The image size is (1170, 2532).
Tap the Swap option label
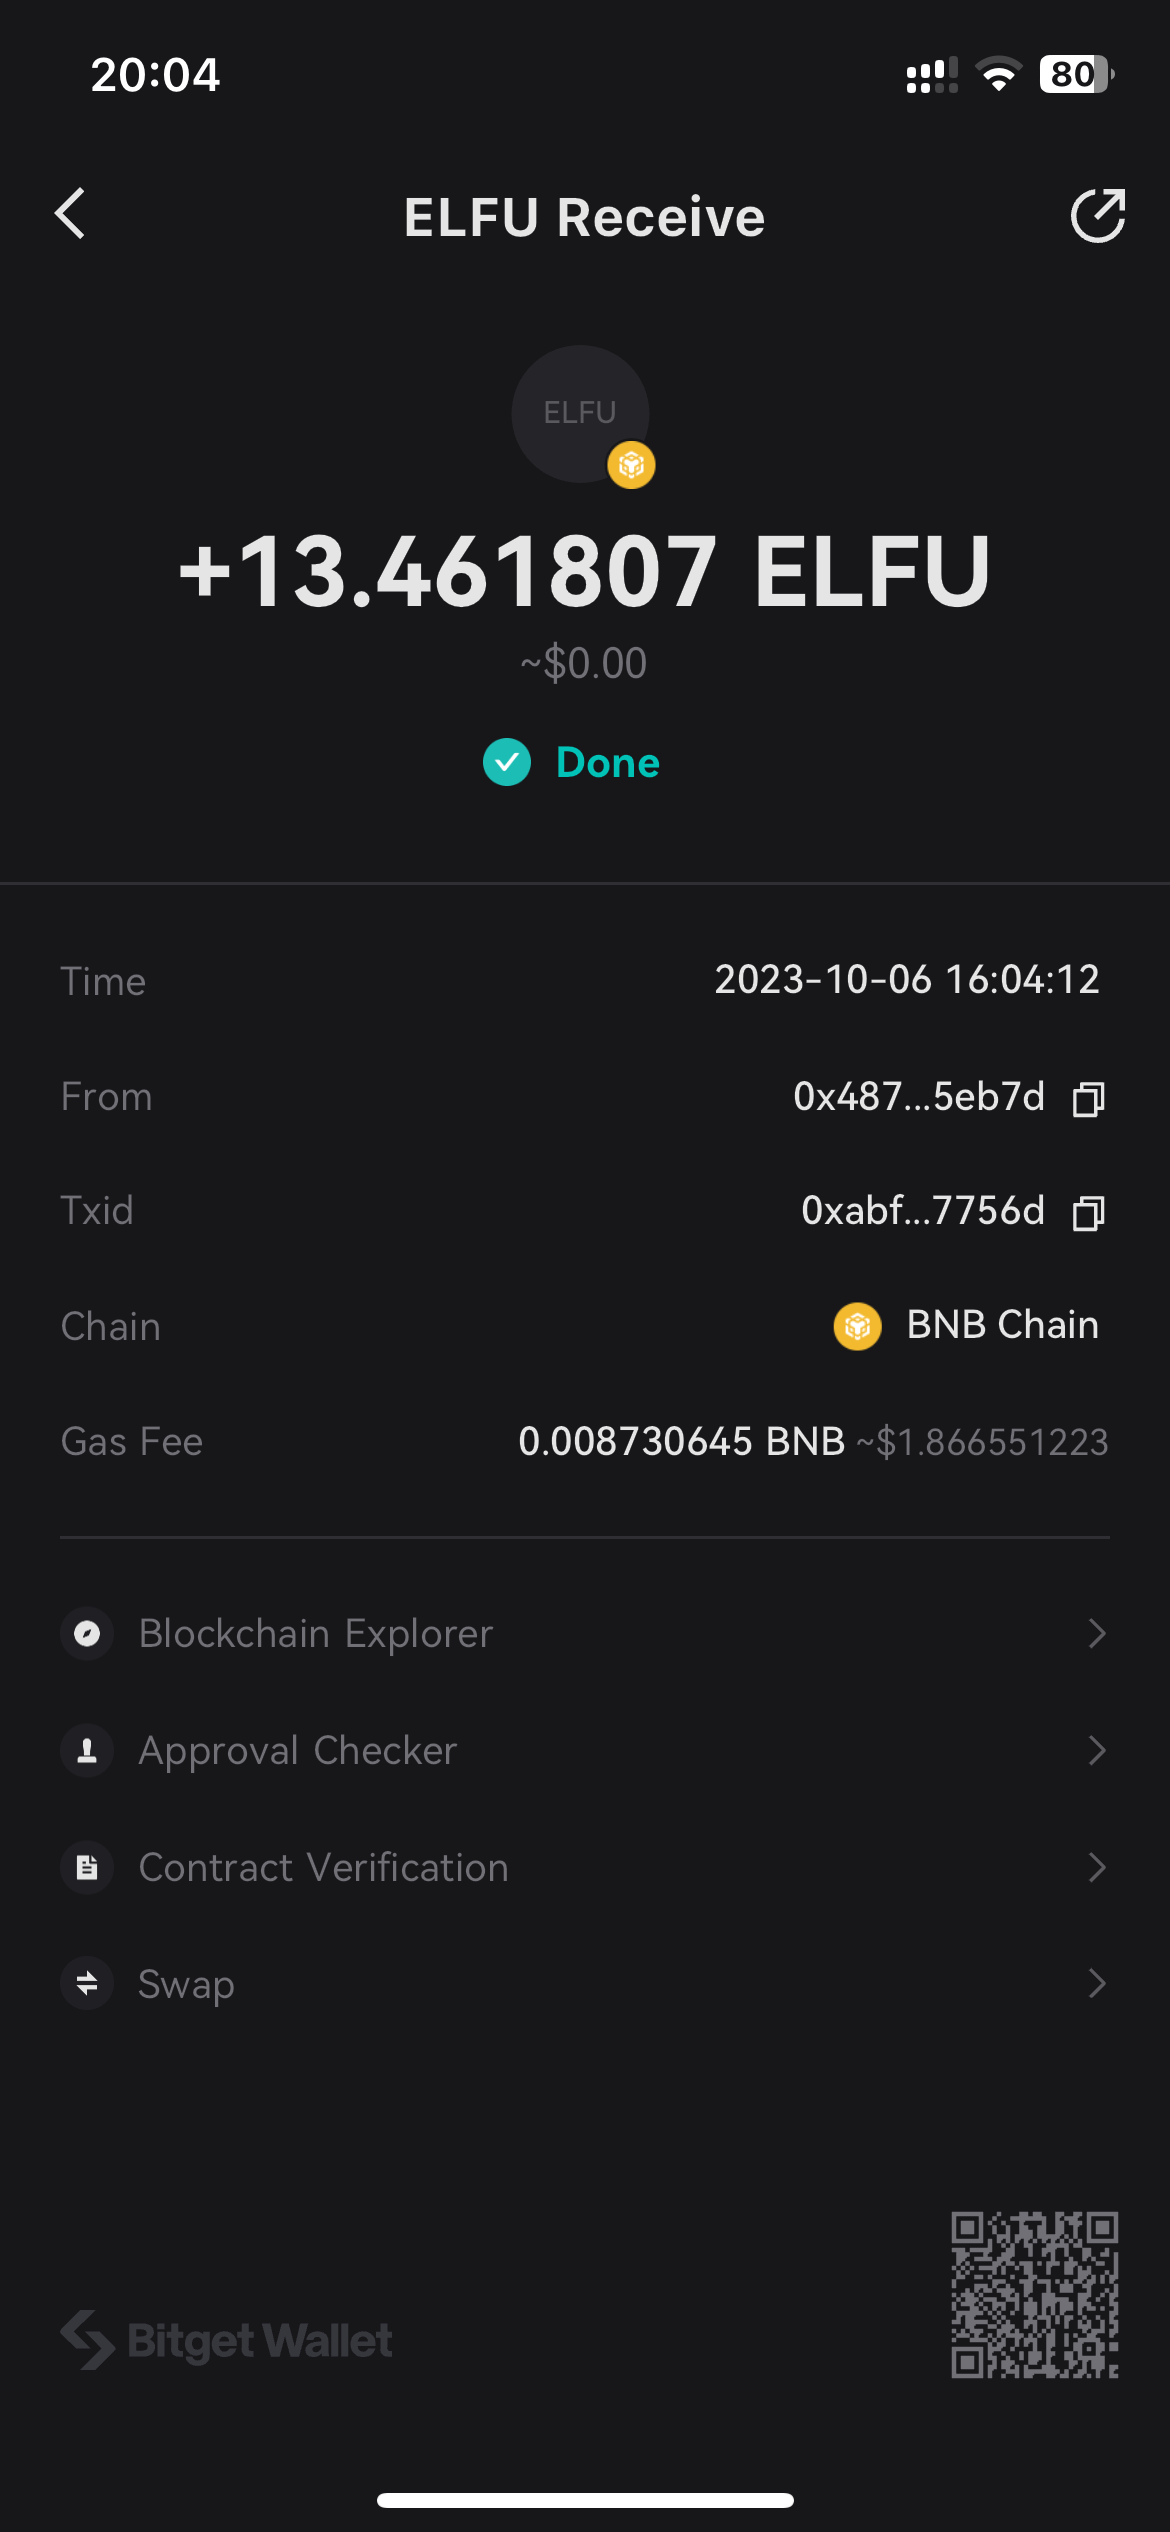coord(187,1984)
